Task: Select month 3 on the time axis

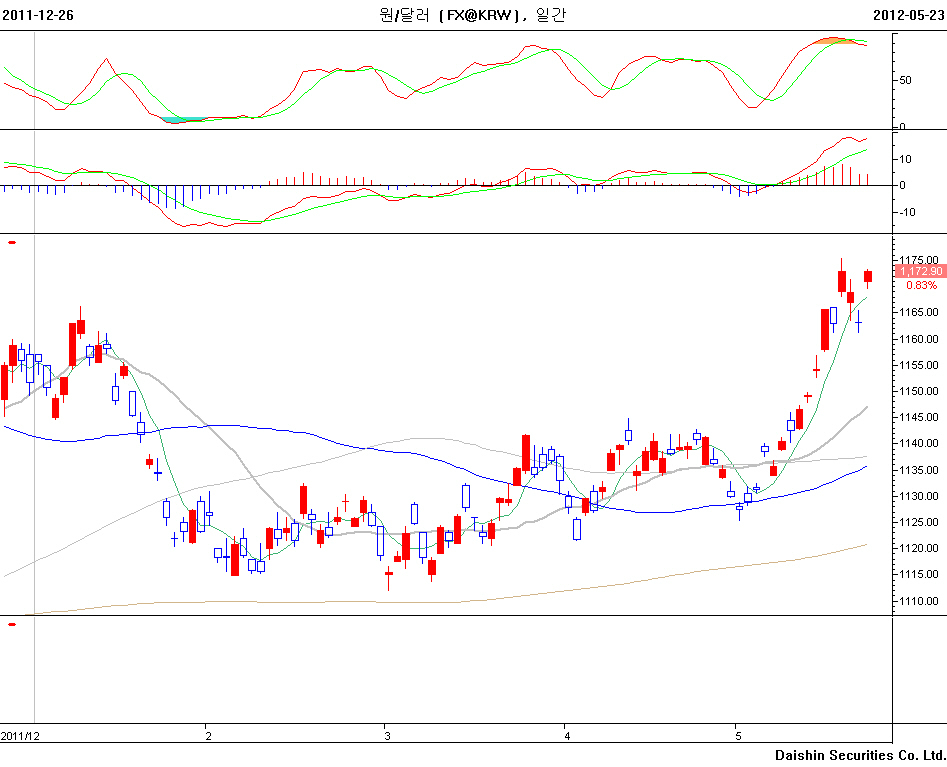Action: [385, 736]
